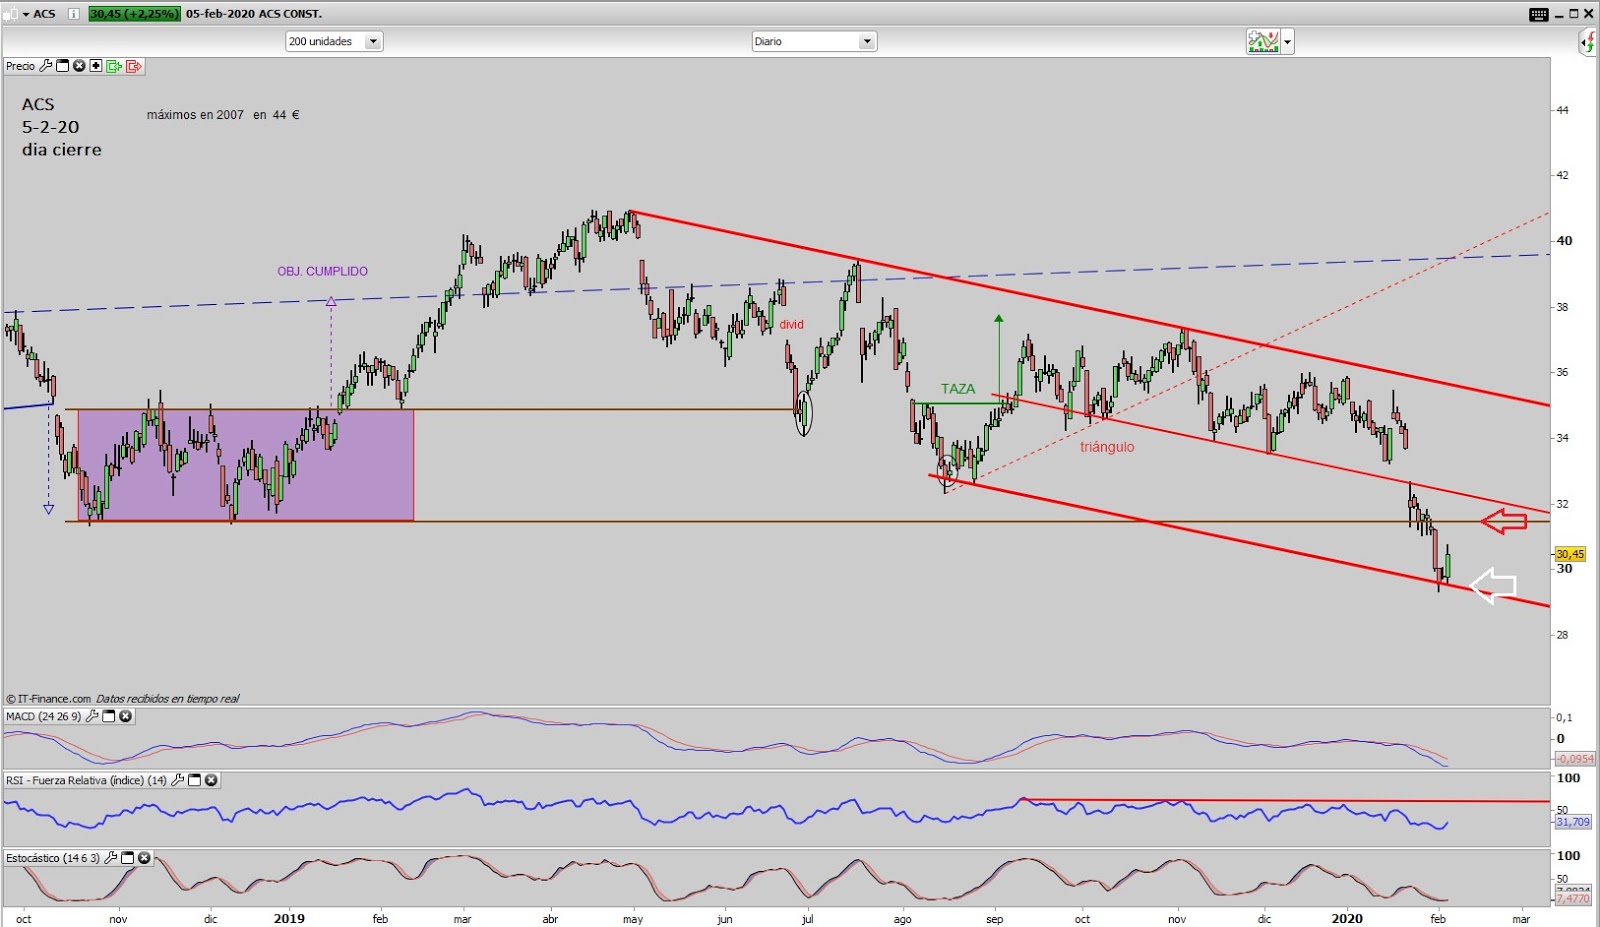The width and height of the screenshot is (1600, 927).
Task: Click the 7,4770 stochastic value tag
Action: 1573,898
